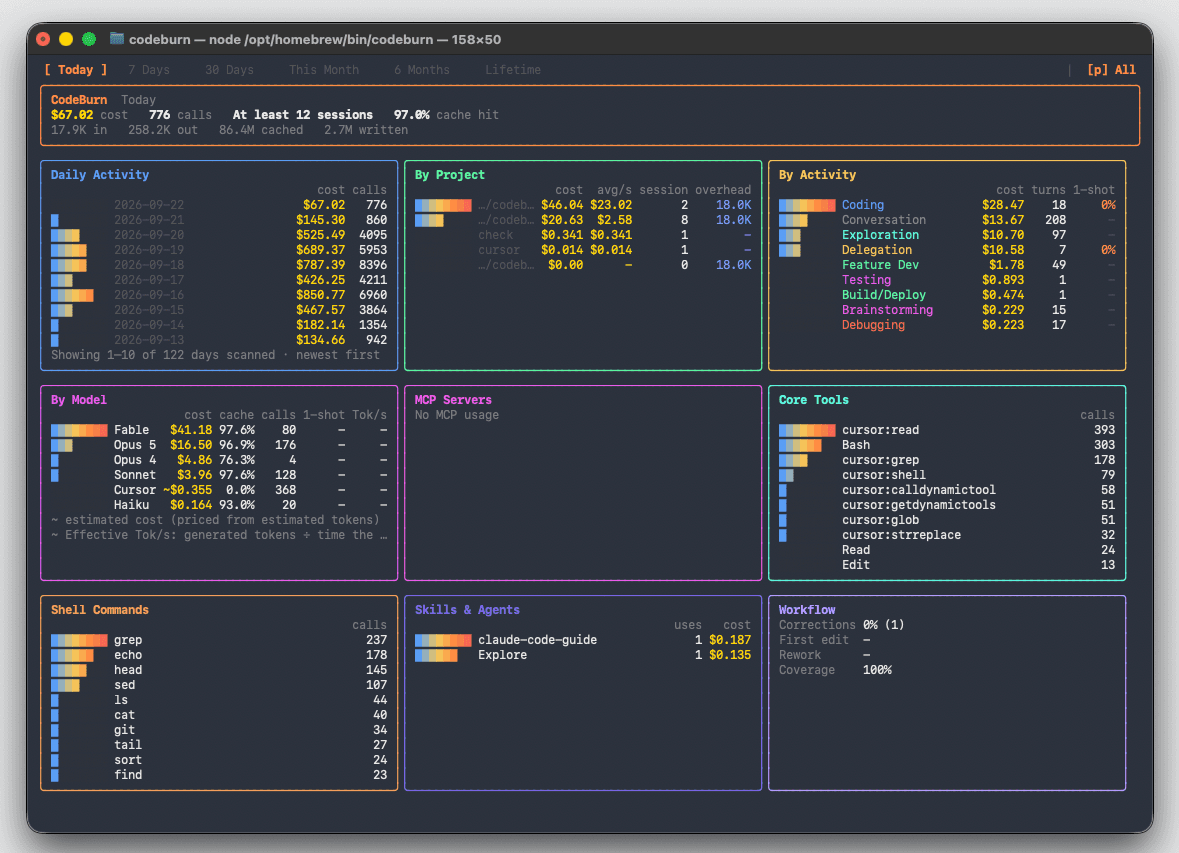Select the Today period tab
The width and height of the screenshot is (1179, 853).
click(x=75, y=70)
